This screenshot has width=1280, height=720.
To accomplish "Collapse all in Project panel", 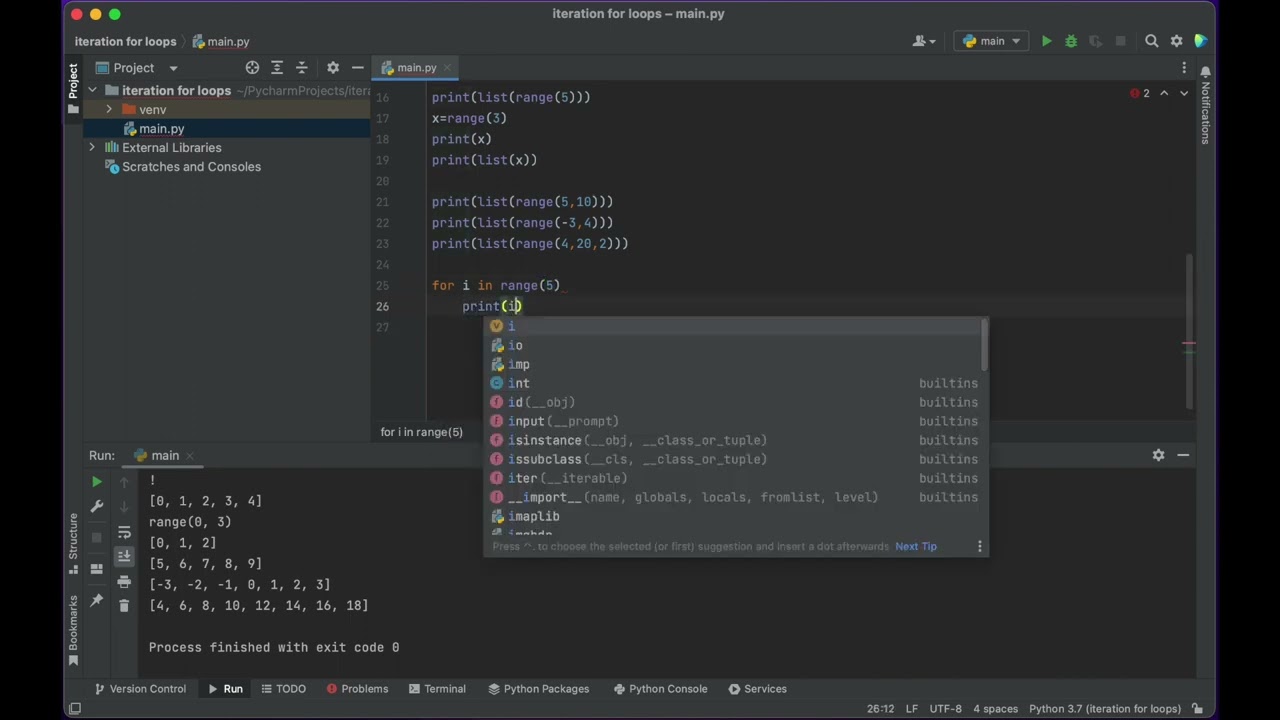I will point(302,68).
